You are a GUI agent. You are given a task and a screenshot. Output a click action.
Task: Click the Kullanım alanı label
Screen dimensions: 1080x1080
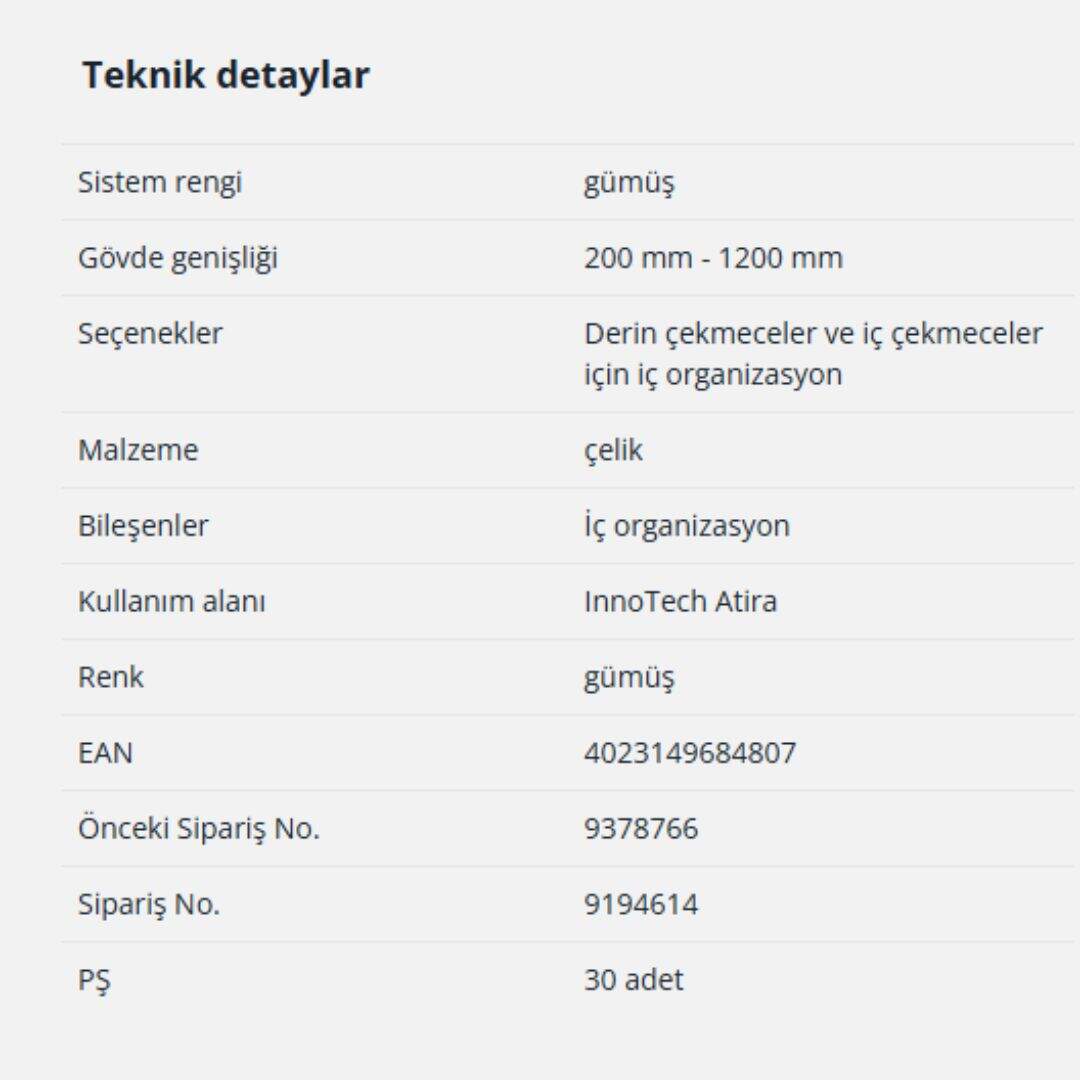pos(172,602)
